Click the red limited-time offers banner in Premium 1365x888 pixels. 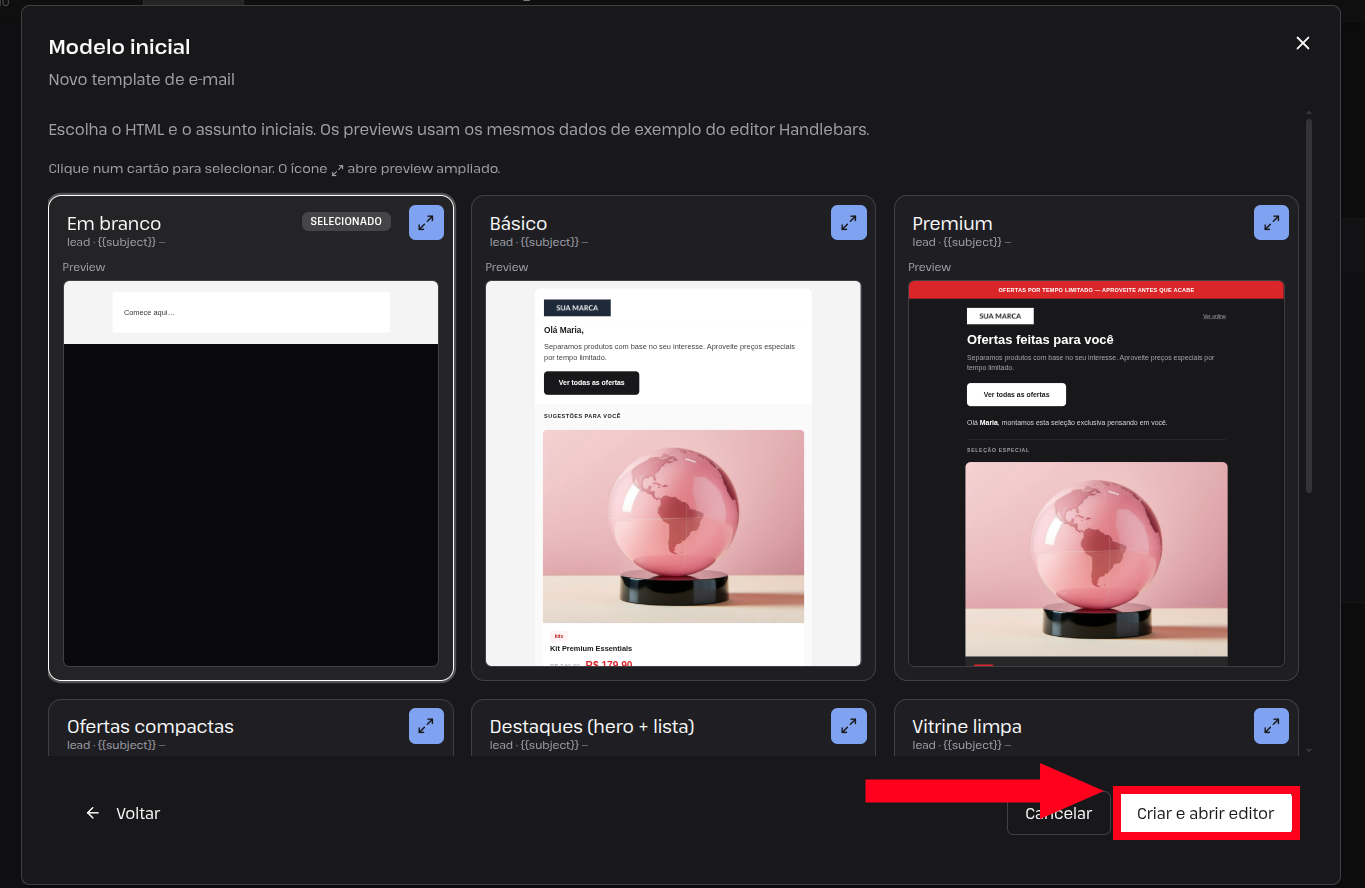(x=1096, y=290)
